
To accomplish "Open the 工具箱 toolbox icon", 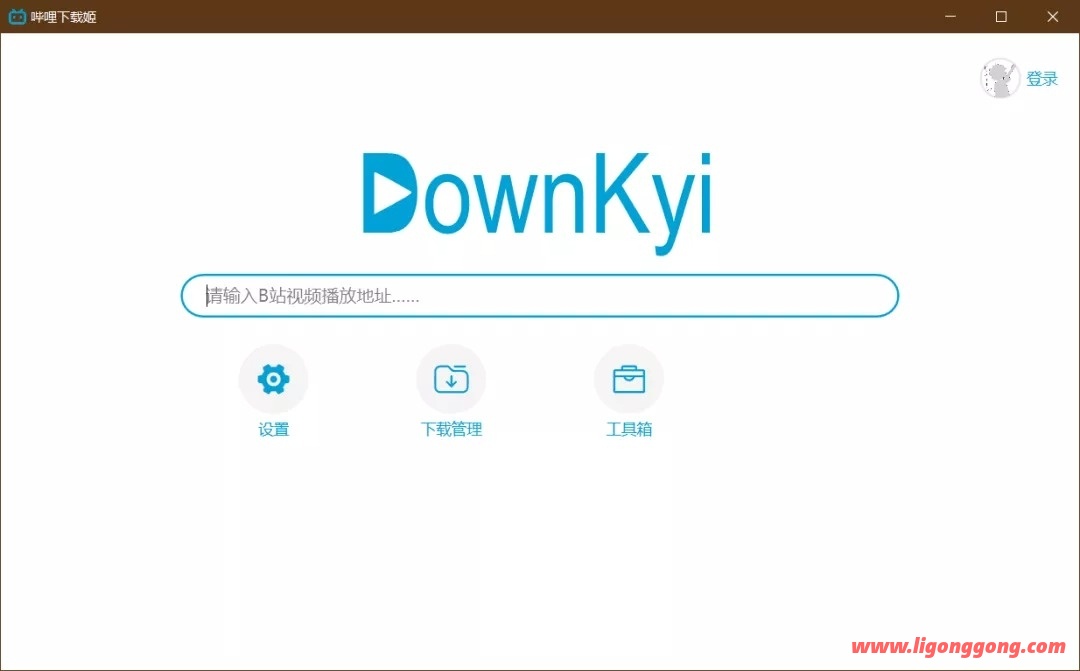I will point(629,379).
